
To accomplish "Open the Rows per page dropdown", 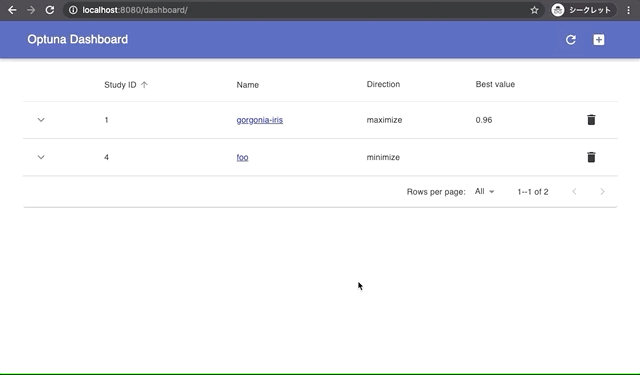I will pos(484,191).
